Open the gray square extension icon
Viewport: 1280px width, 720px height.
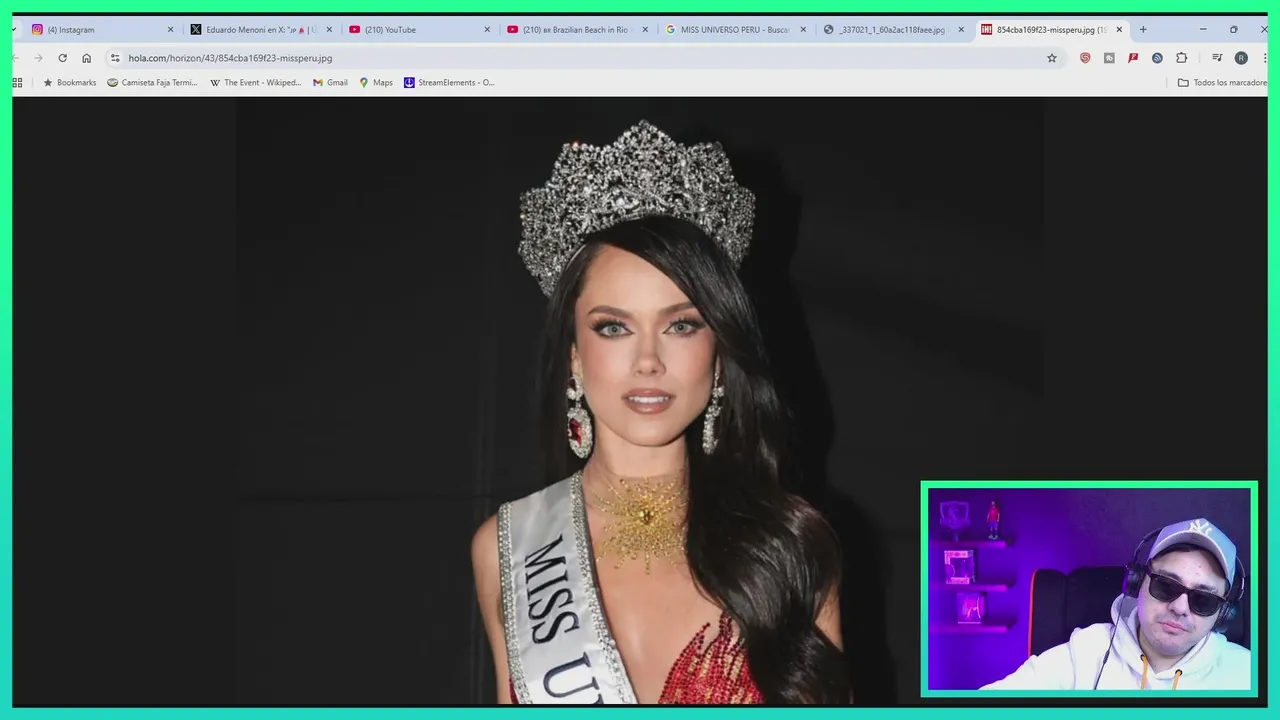(x=1109, y=58)
